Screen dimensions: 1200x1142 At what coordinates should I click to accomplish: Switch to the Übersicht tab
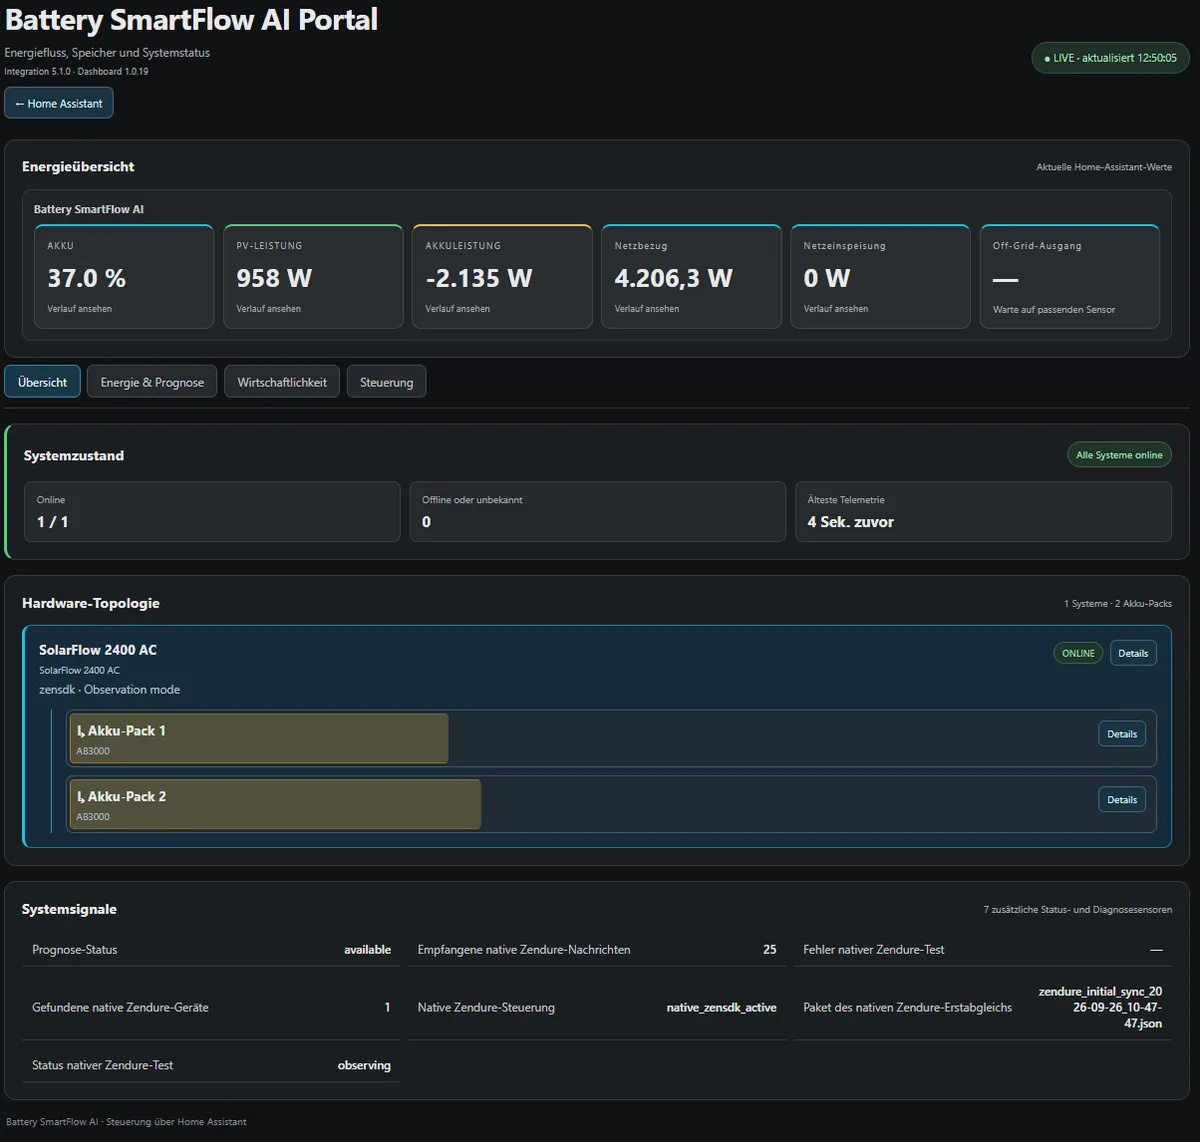42,382
